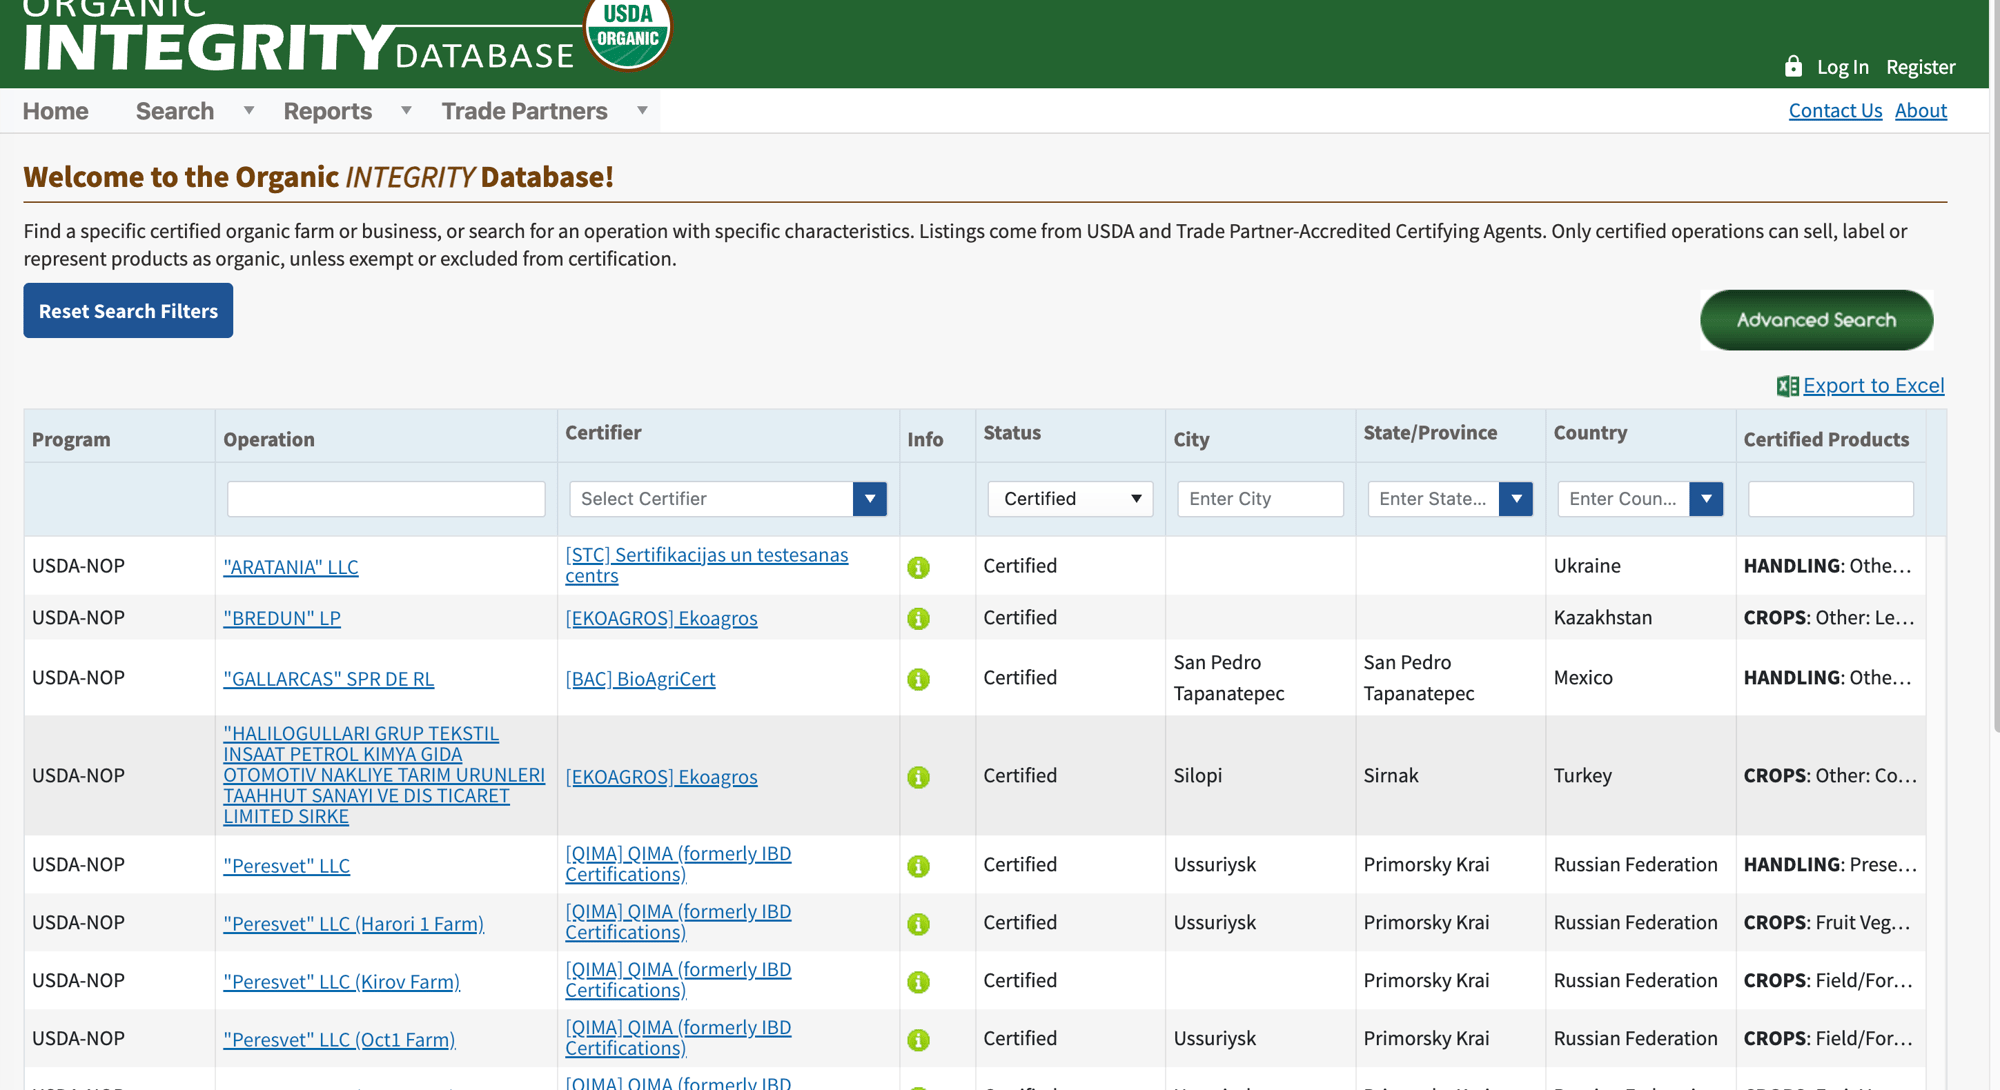The height and width of the screenshot is (1090, 2000).
Task: Open the Status filter set to Certified
Action: tap(1070, 499)
